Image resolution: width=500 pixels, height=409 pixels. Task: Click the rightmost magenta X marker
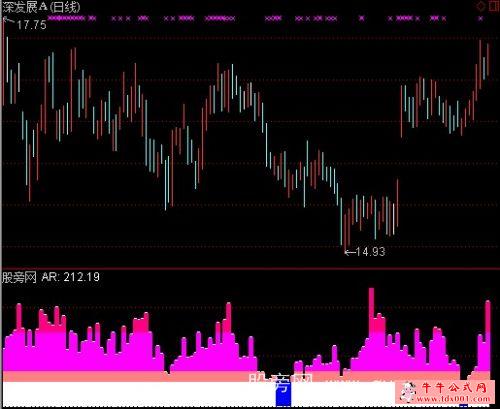point(480,18)
